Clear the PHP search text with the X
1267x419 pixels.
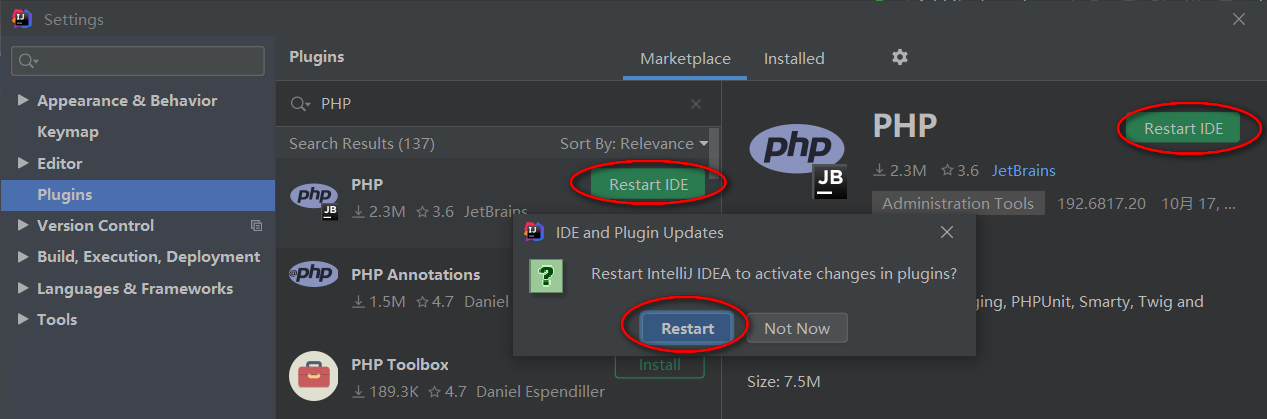click(x=697, y=104)
